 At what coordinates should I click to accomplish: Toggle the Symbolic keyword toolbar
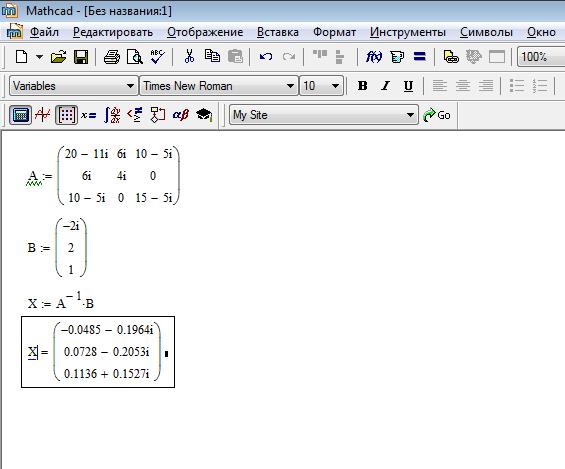(204, 115)
